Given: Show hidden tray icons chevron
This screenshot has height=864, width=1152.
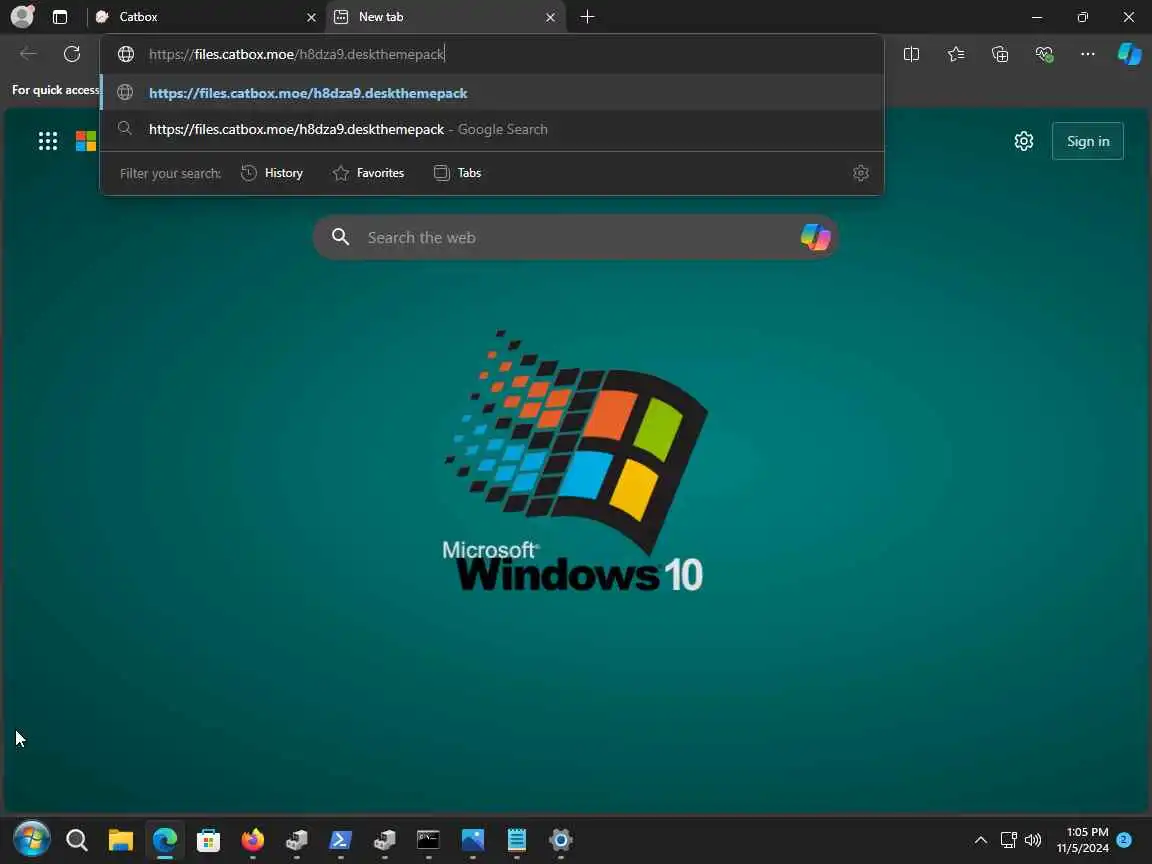Looking at the screenshot, I should (x=981, y=840).
